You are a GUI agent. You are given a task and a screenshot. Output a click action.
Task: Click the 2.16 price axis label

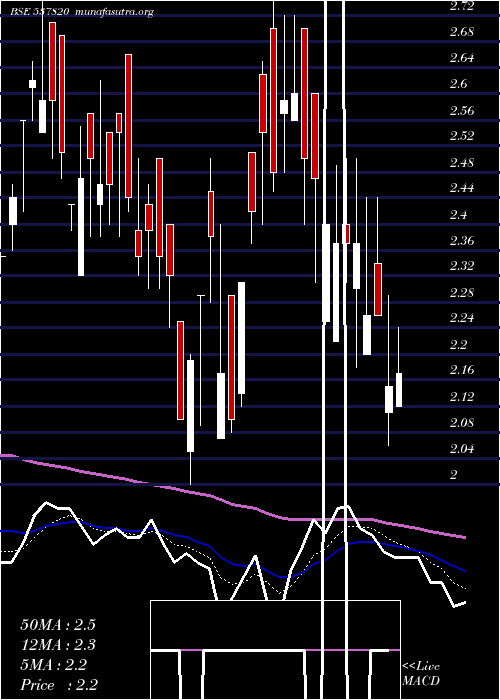pos(462,371)
